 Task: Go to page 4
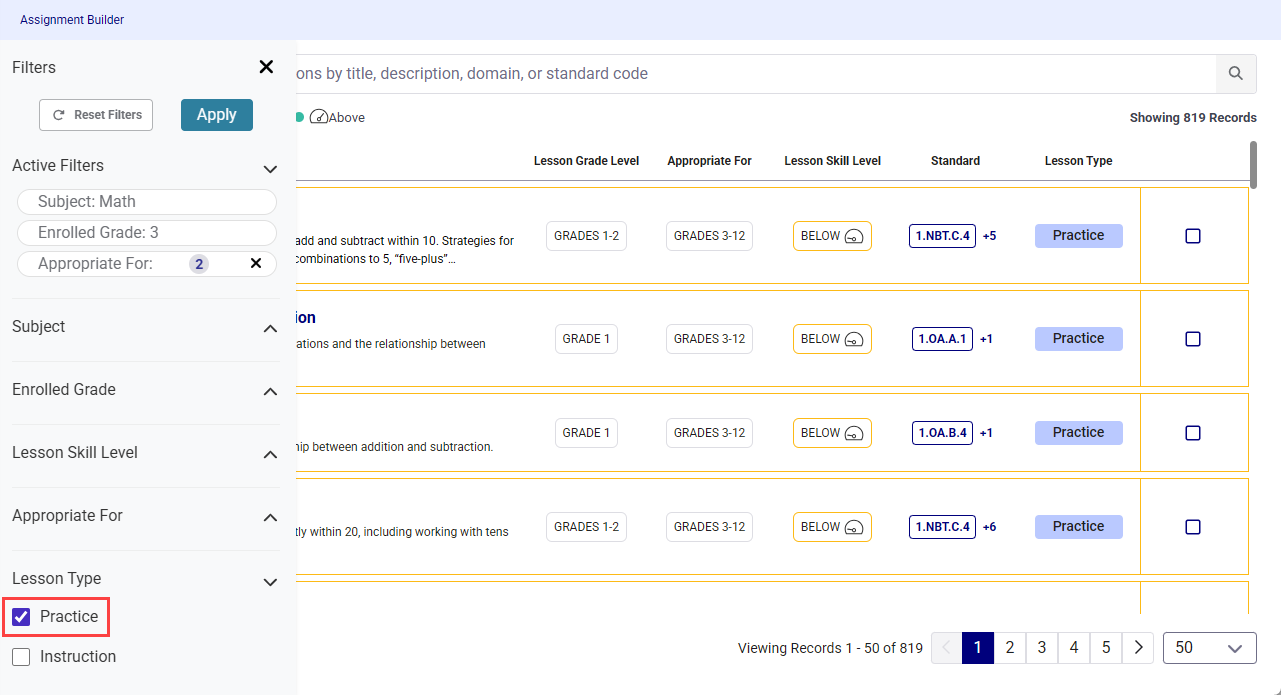(1074, 648)
